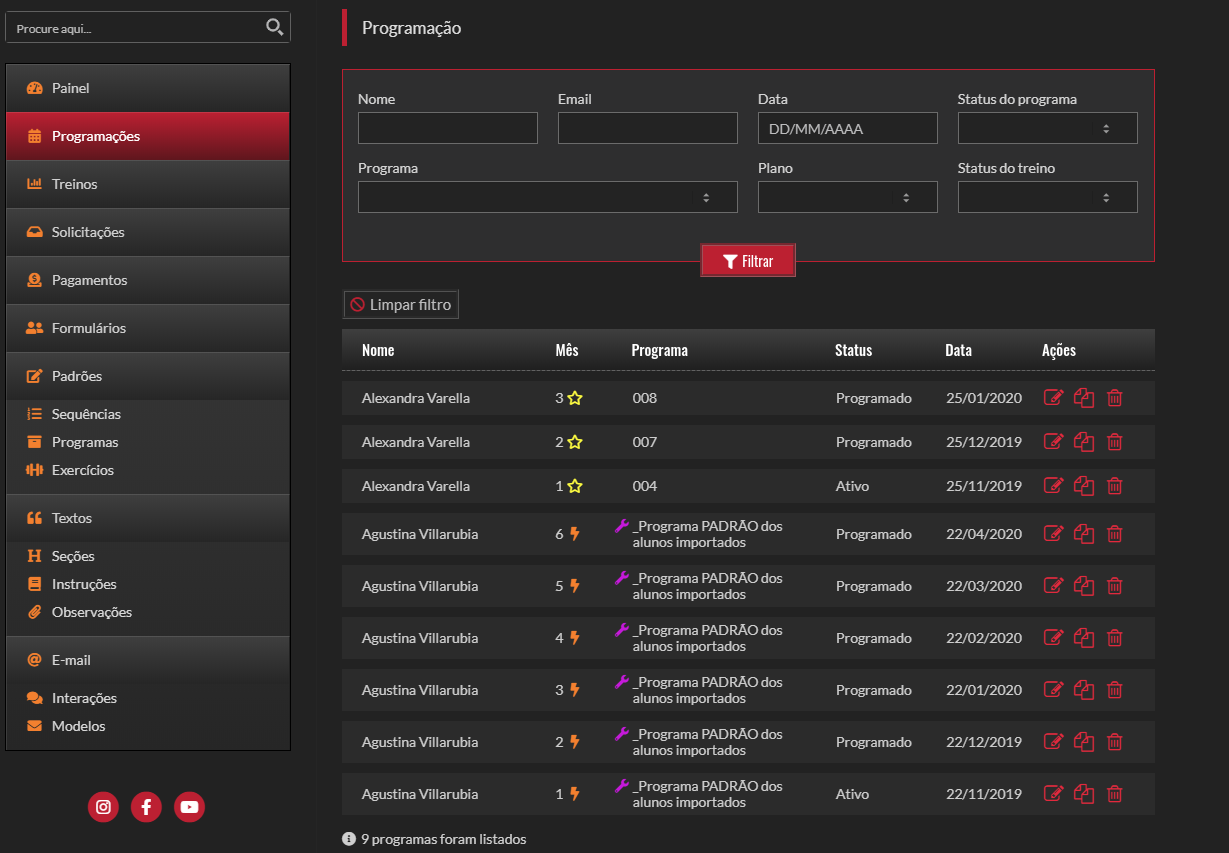Go to Treinos in the sidebar
This screenshot has height=853, width=1229.
75,184
